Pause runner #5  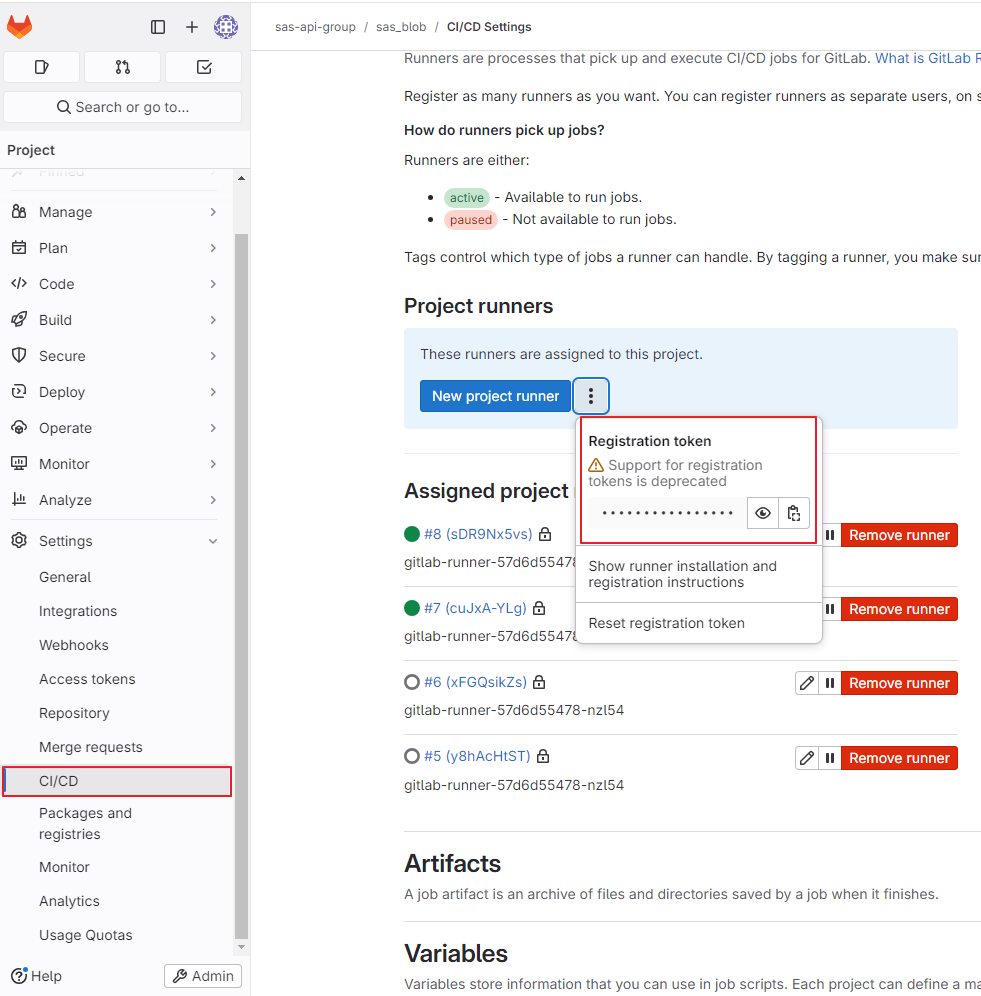[830, 758]
